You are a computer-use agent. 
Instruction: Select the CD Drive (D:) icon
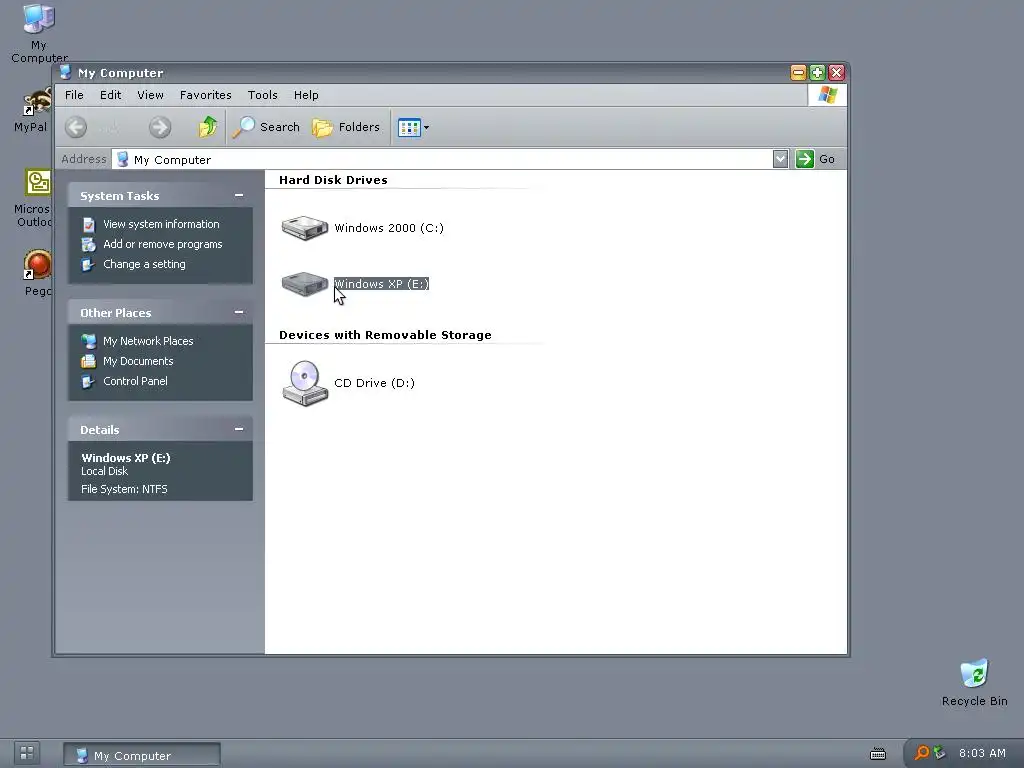(x=305, y=383)
